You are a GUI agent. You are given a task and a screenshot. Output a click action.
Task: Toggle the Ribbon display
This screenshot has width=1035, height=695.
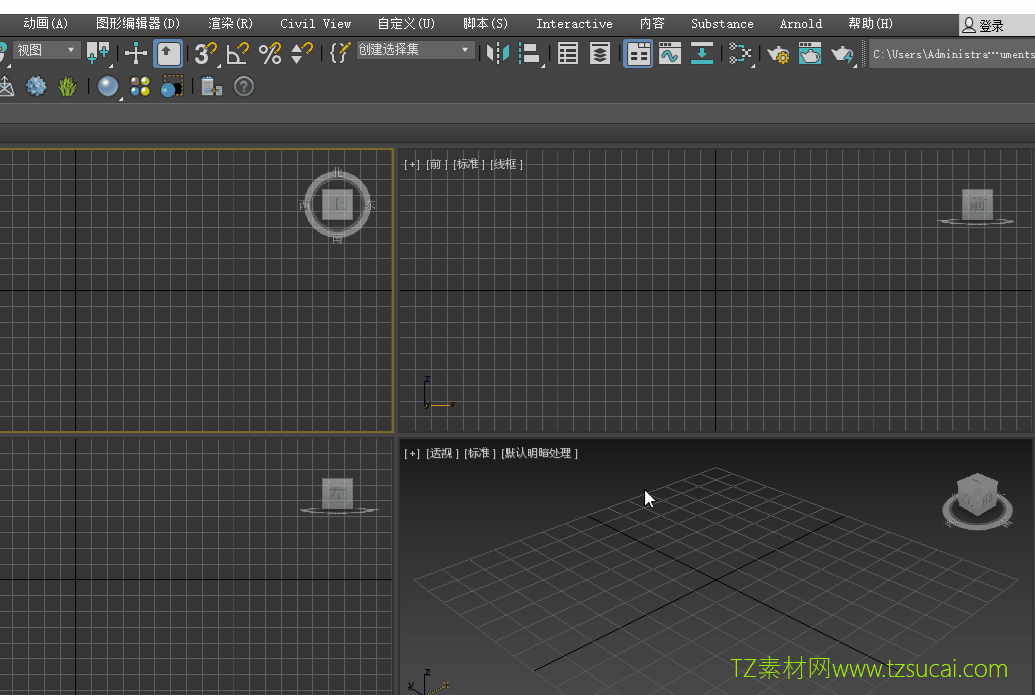(638, 53)
